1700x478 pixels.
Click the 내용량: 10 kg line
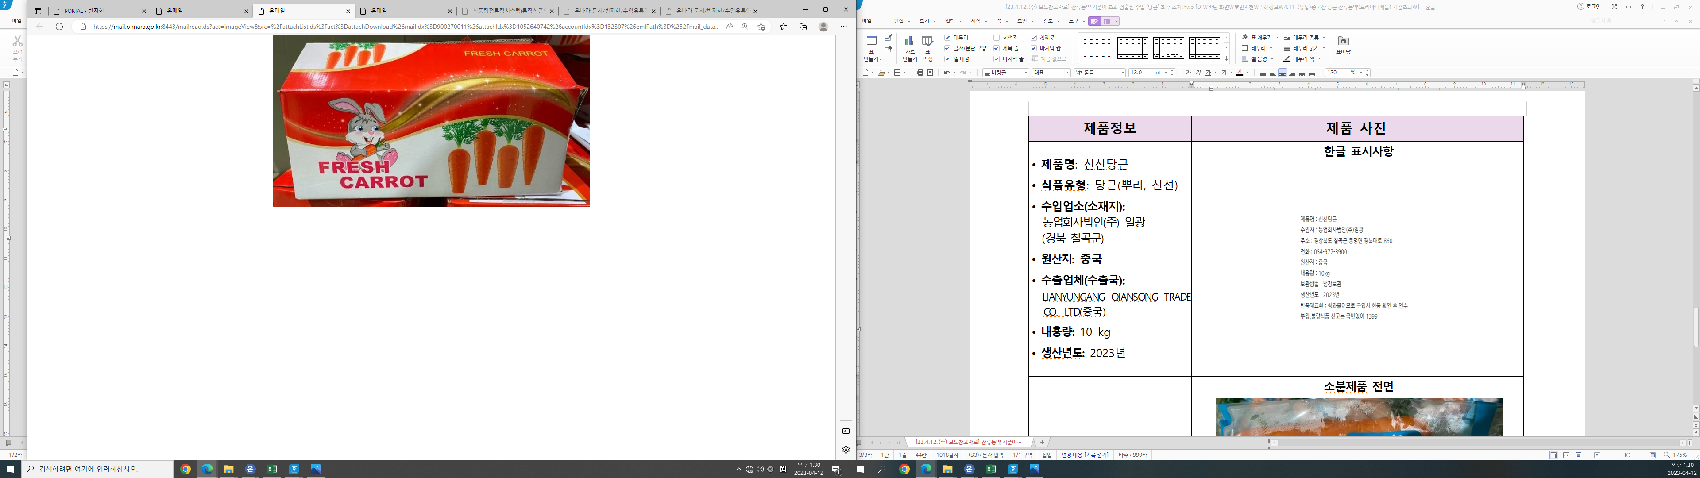coord(1075,332)
